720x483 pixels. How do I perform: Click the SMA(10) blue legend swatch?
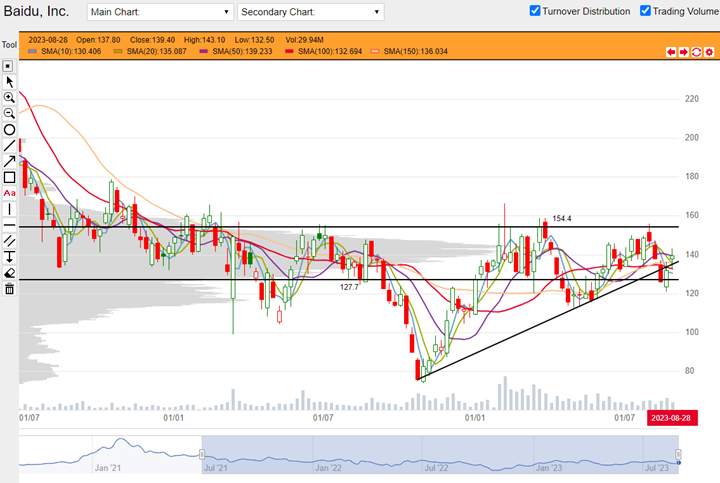click(32, 51)
